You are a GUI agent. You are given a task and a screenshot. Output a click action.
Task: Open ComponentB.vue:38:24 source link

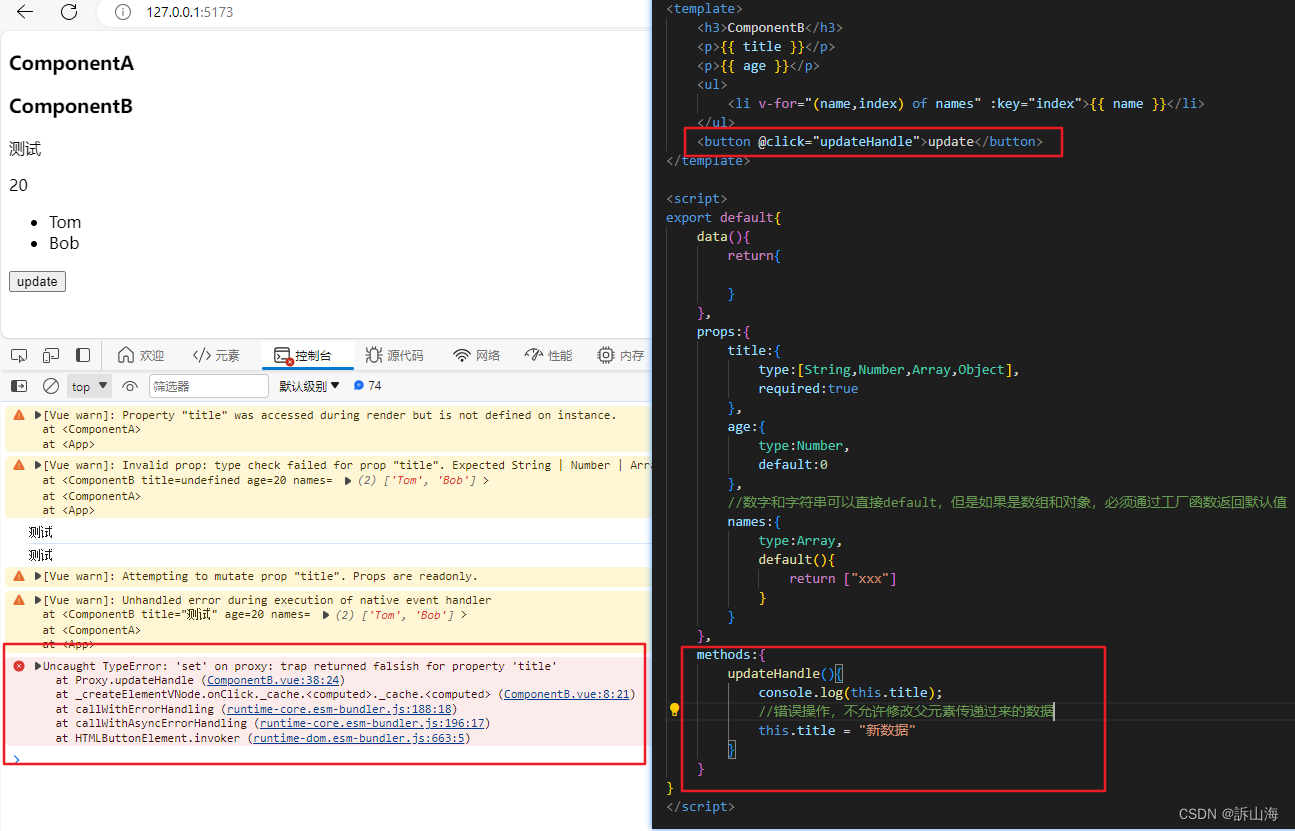tap(272, 680)
